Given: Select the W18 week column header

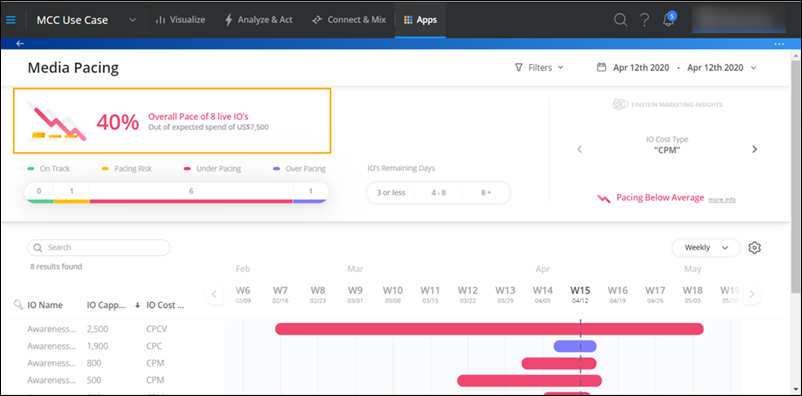Looking at the screenshot, I should tap(693, 295).
